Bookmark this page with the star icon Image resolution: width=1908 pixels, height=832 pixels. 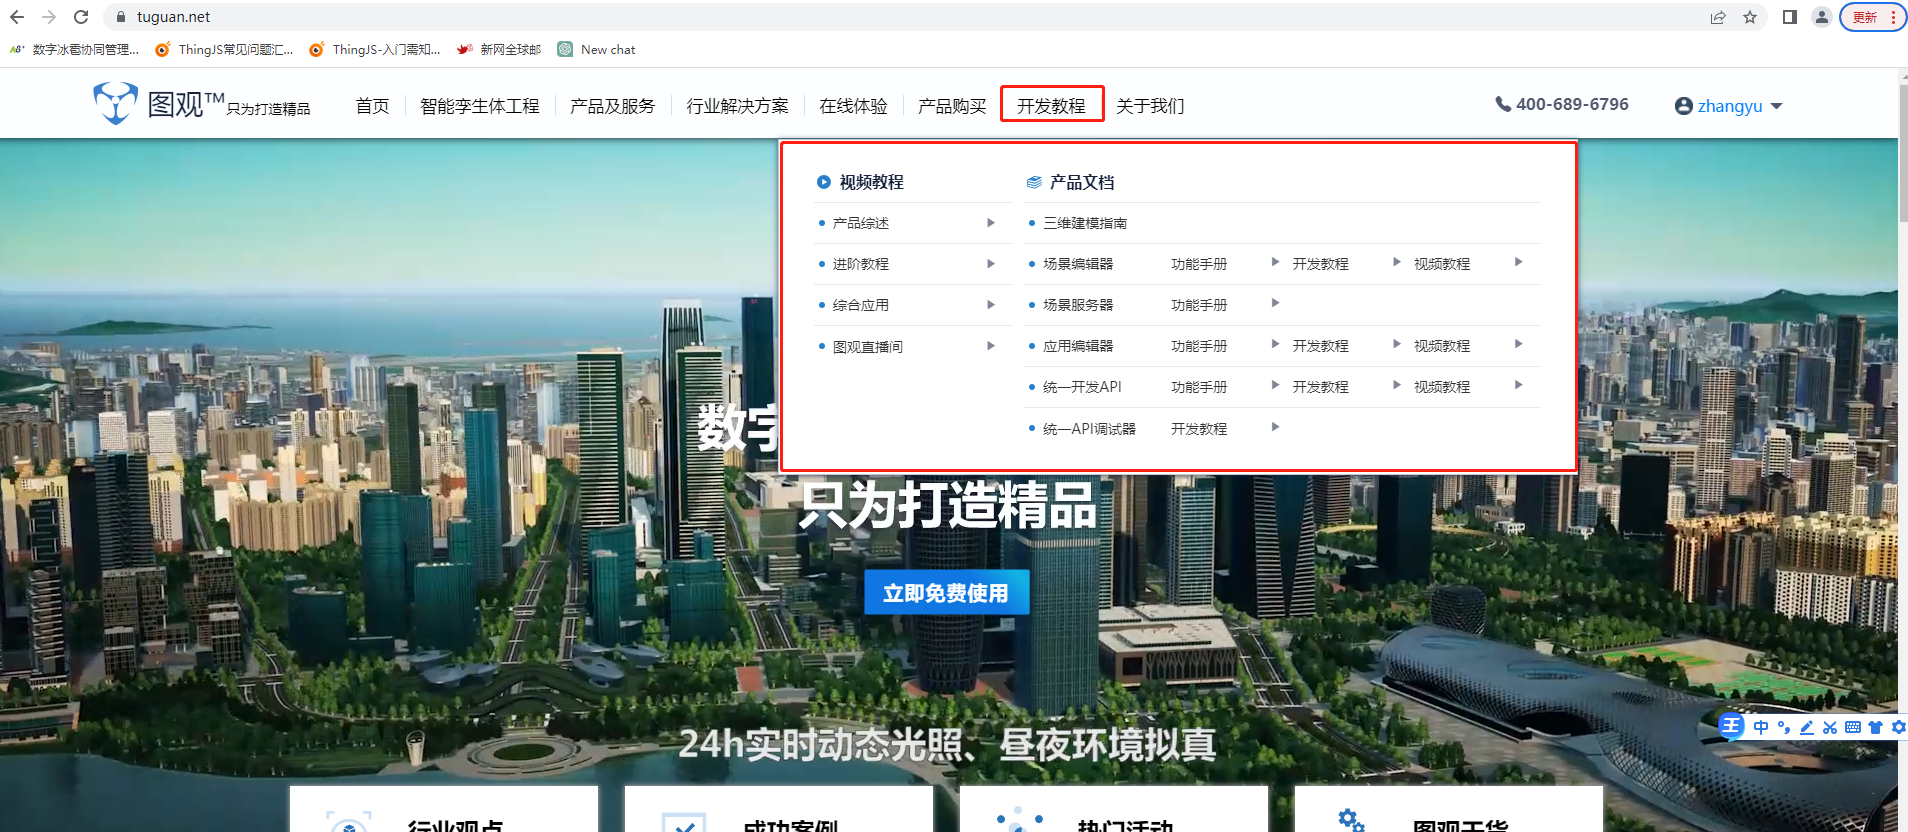(1750, 17)
